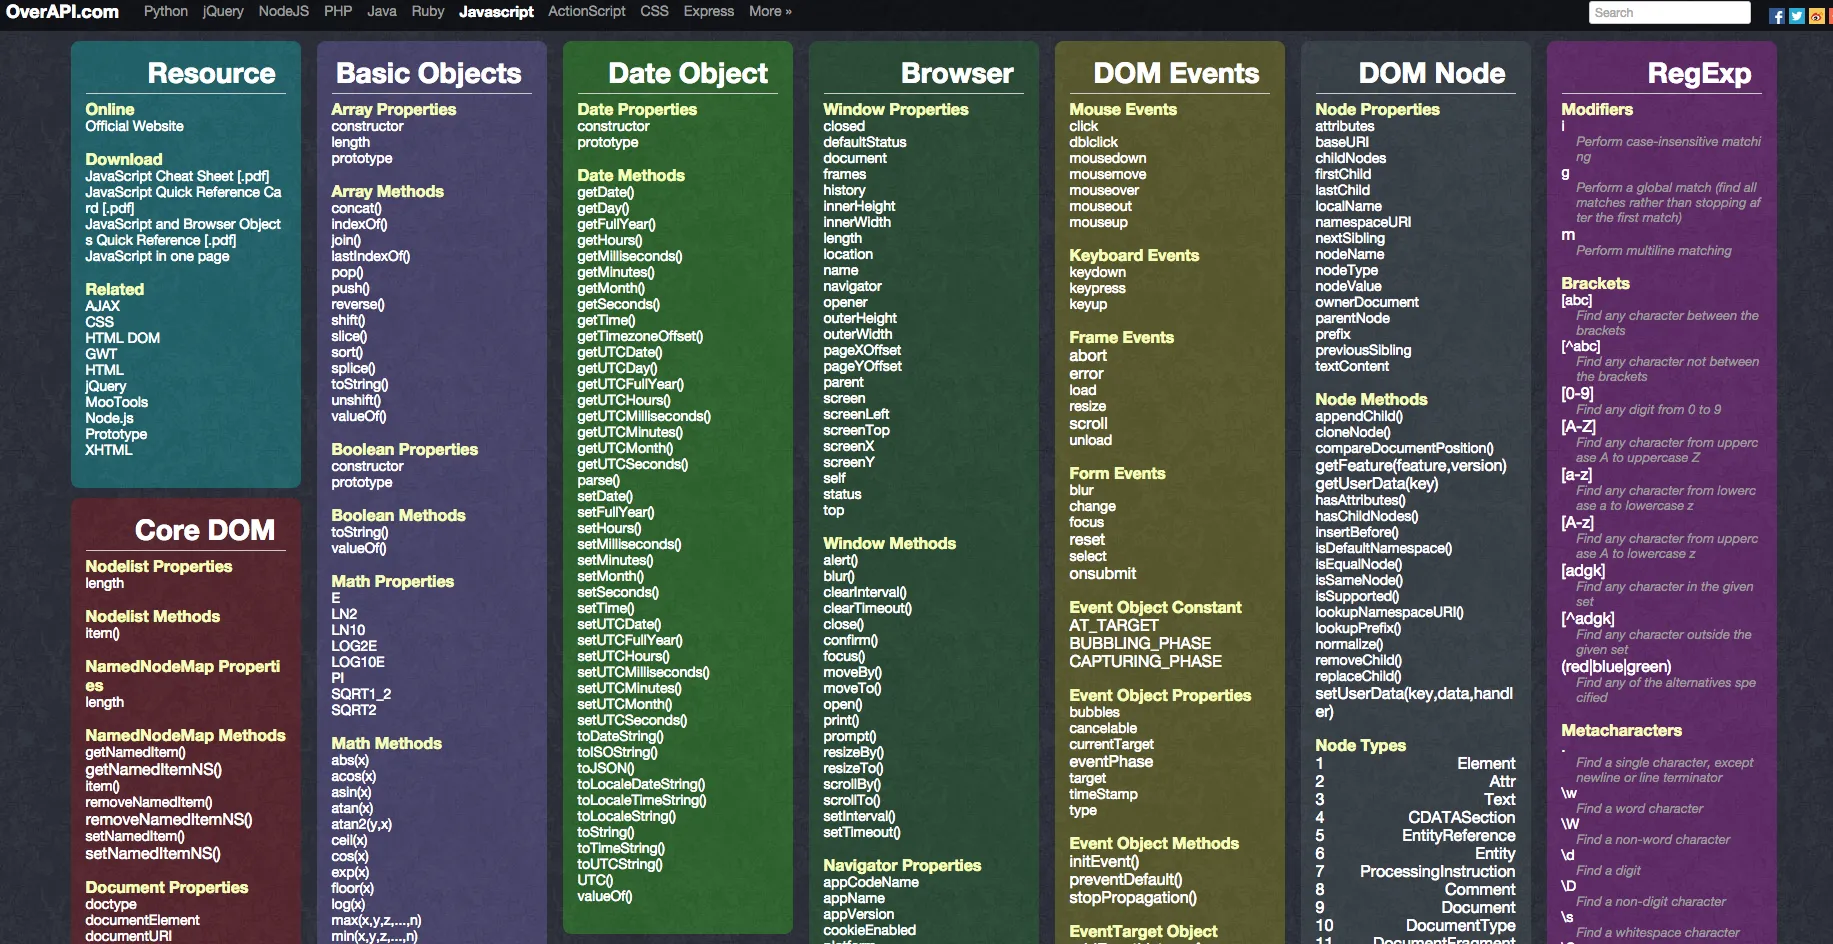The width and height of the screenshot is (1833, 944).
Task: Open the preventDefault() event method
Action: (x=1126, y=879)
